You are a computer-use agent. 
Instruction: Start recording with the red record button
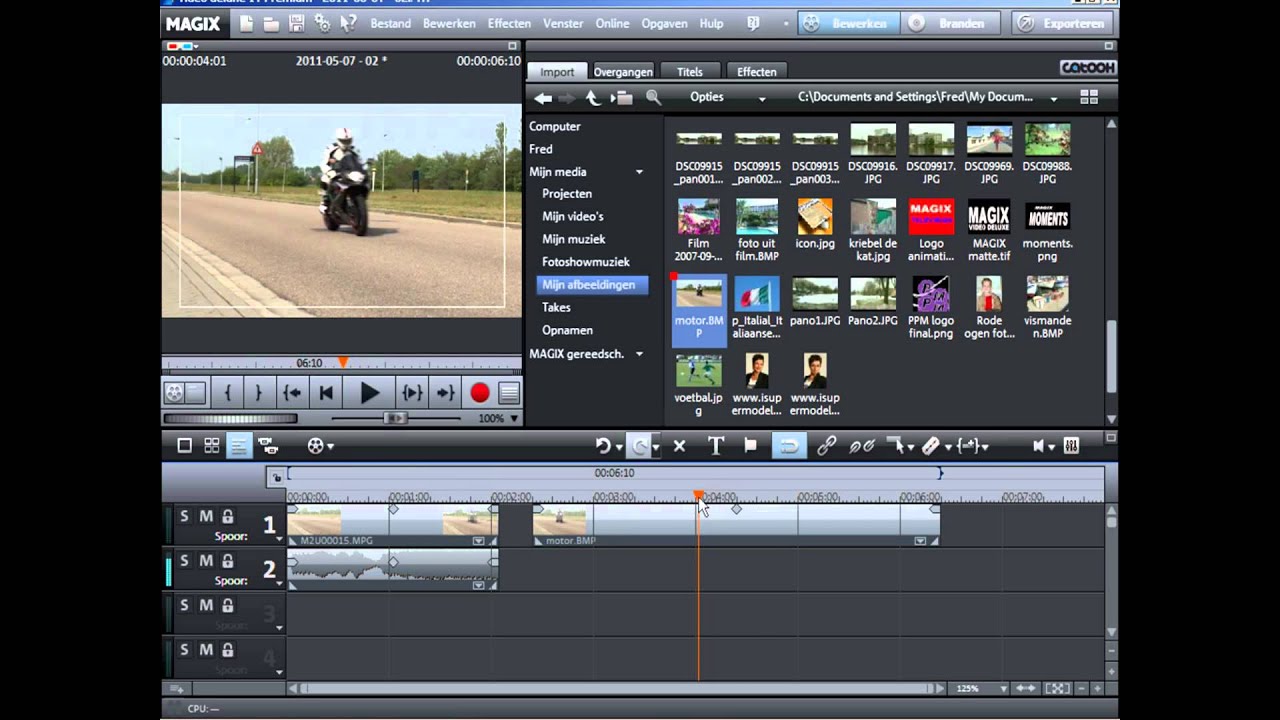480,393
